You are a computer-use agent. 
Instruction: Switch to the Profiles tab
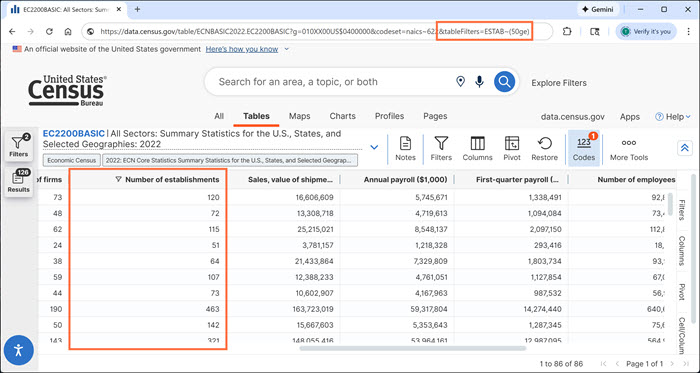[389, 116]
